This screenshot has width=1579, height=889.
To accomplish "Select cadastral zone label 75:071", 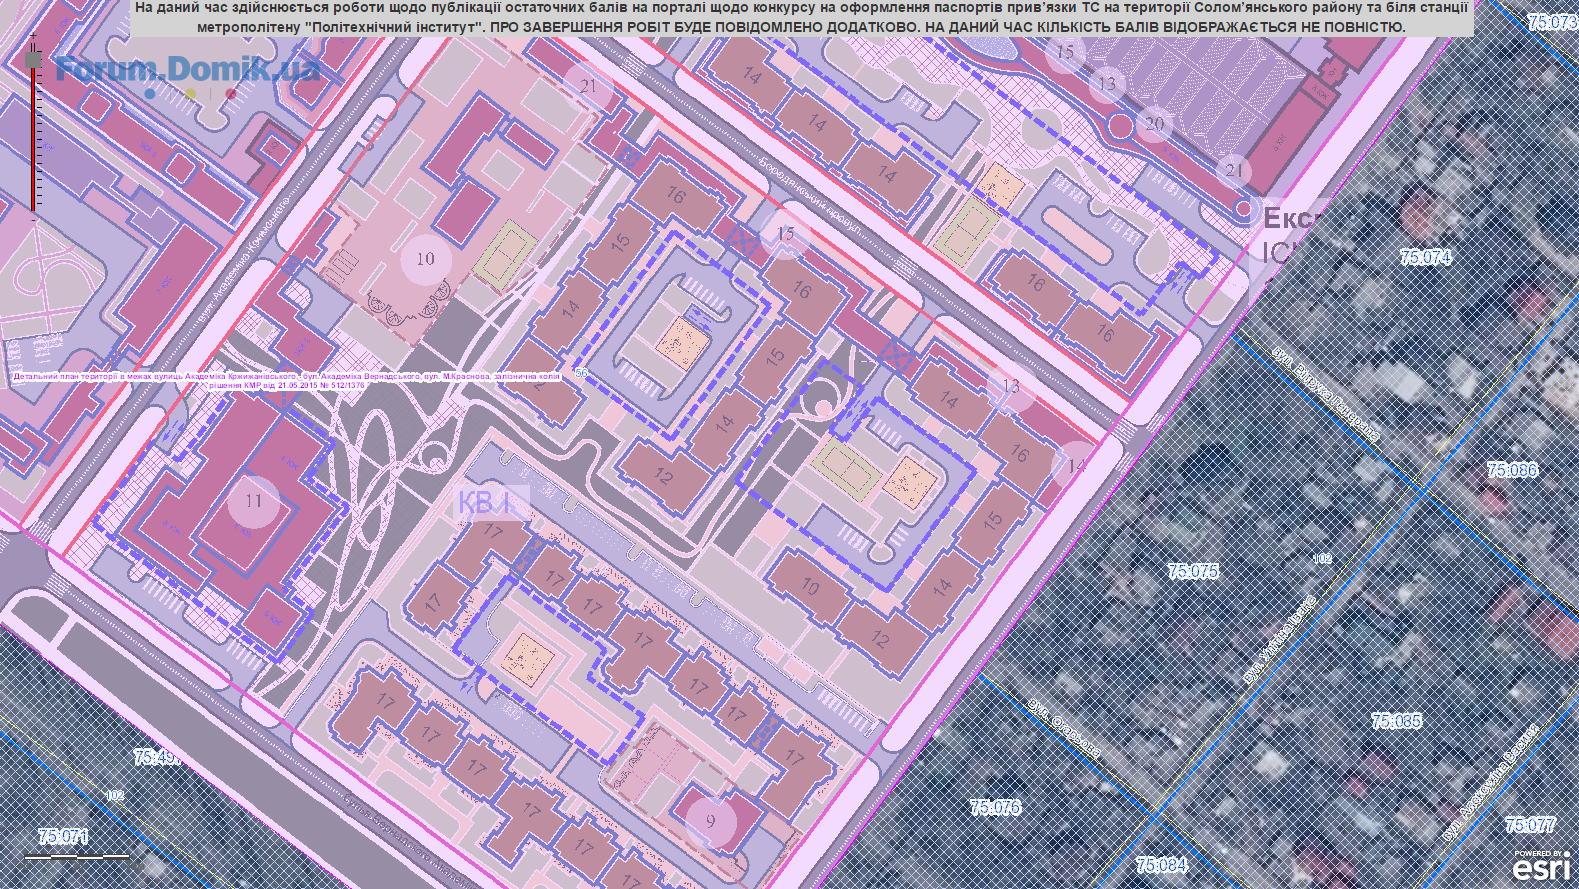I will point(63,836).
